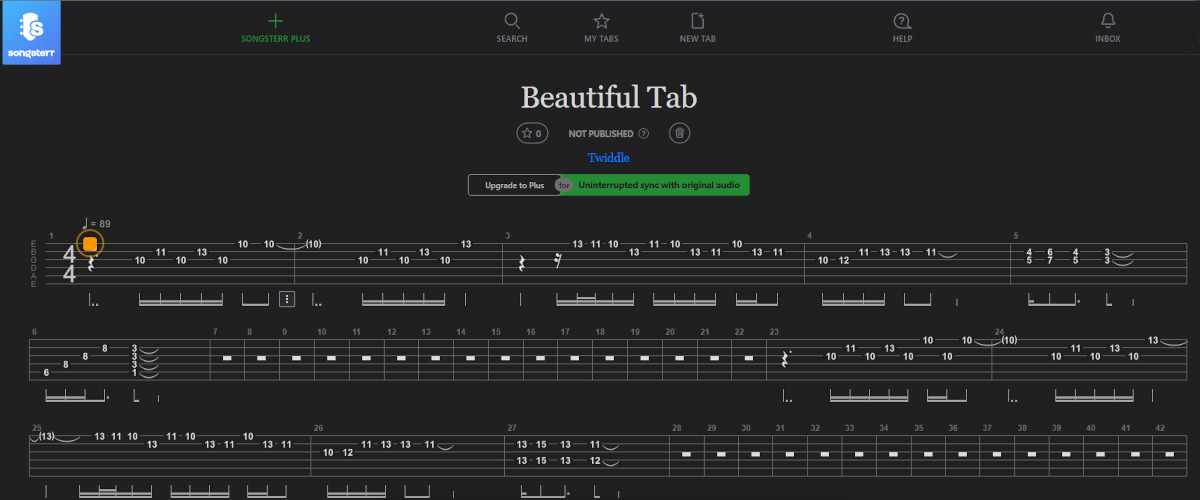Image resolution: width=1200 pixels, height=500 pixels.
Task: Click the Songsterr logo
Action: pos(31,32)
